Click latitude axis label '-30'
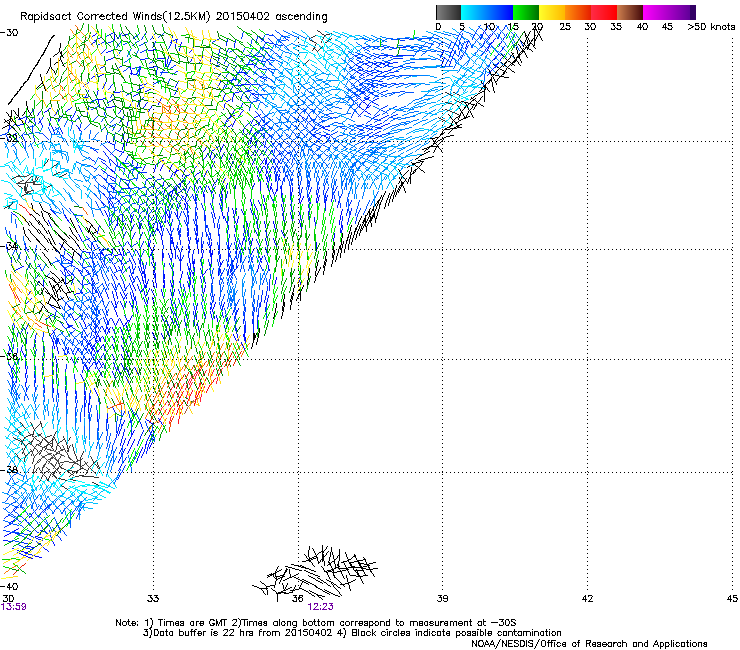Image resolution: width=740 pixels, height=650 pixels. (9, 33)
